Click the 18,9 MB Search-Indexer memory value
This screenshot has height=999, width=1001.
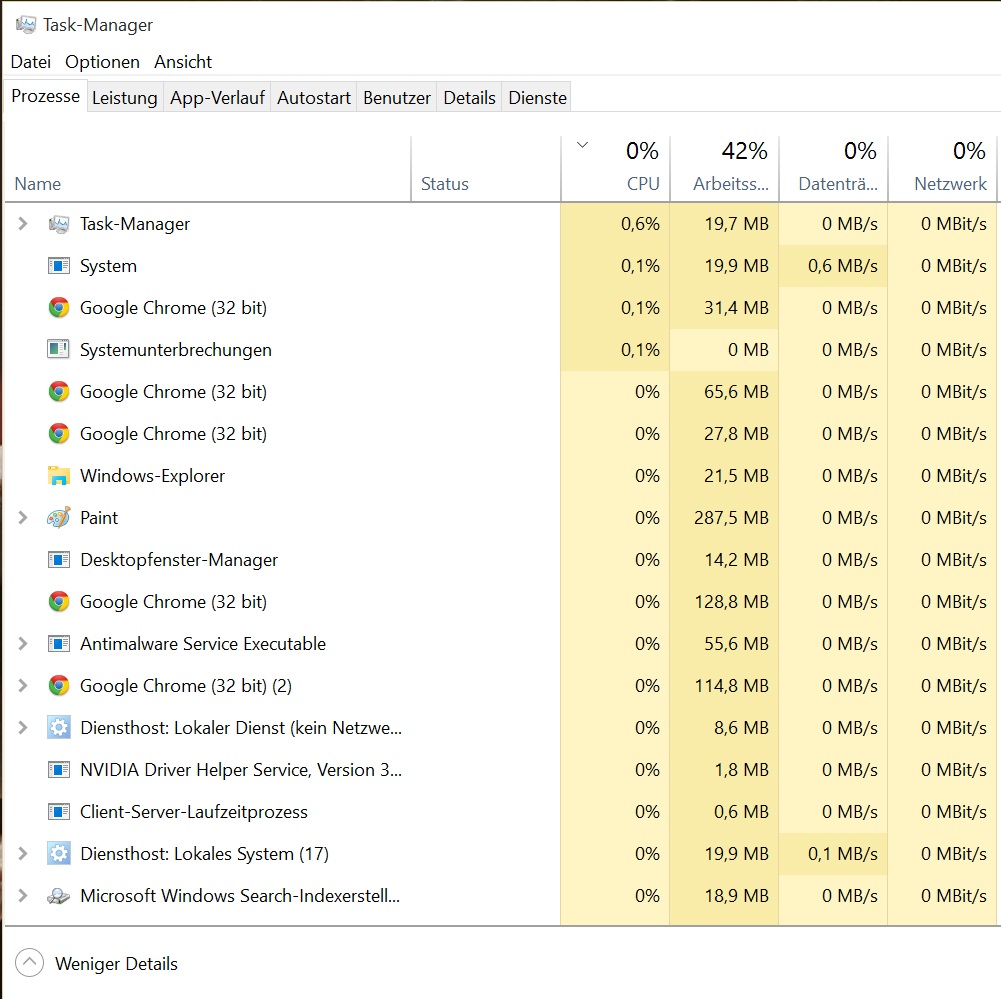[x=736, y=896]
